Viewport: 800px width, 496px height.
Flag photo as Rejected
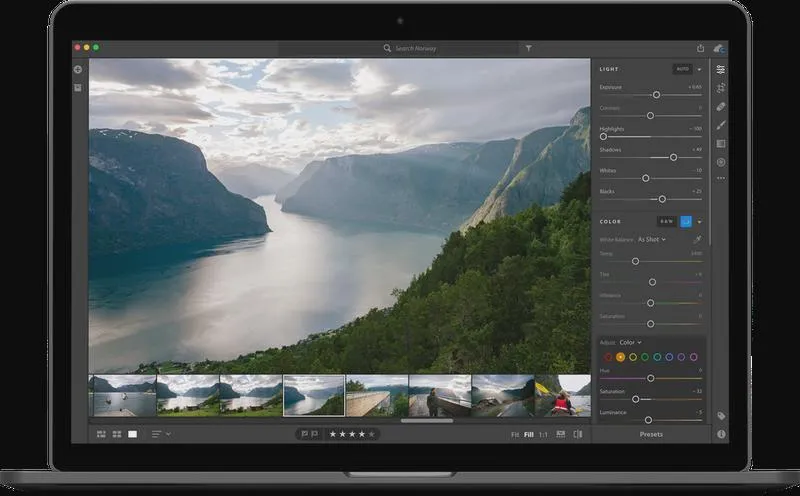tap(314, 434)
